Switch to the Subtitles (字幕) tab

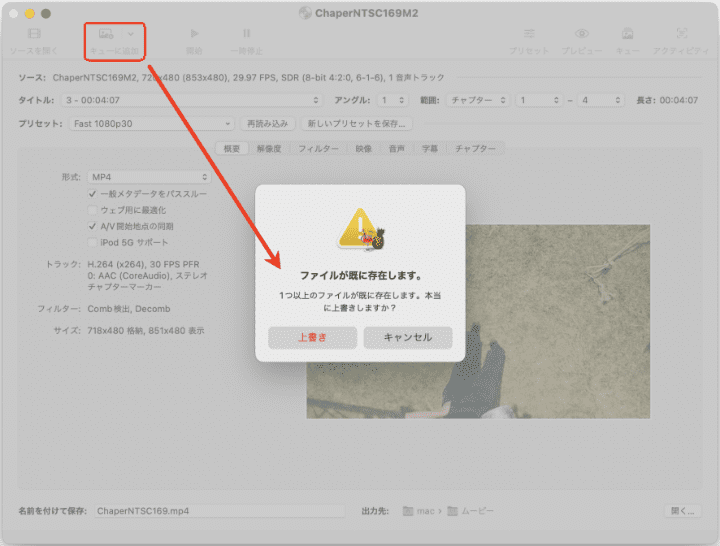tap(428, 148)
